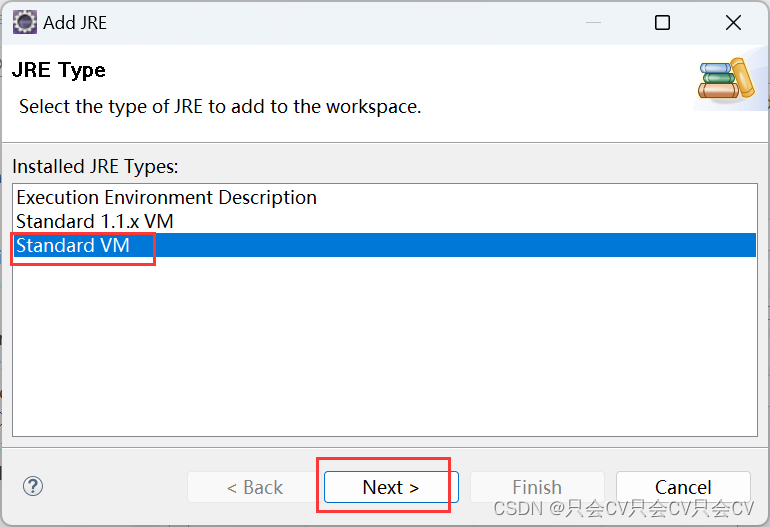The width and height of the screenshot is (770, 527).
Task: Click the Cancel button
Action: (x=683, y=487)
